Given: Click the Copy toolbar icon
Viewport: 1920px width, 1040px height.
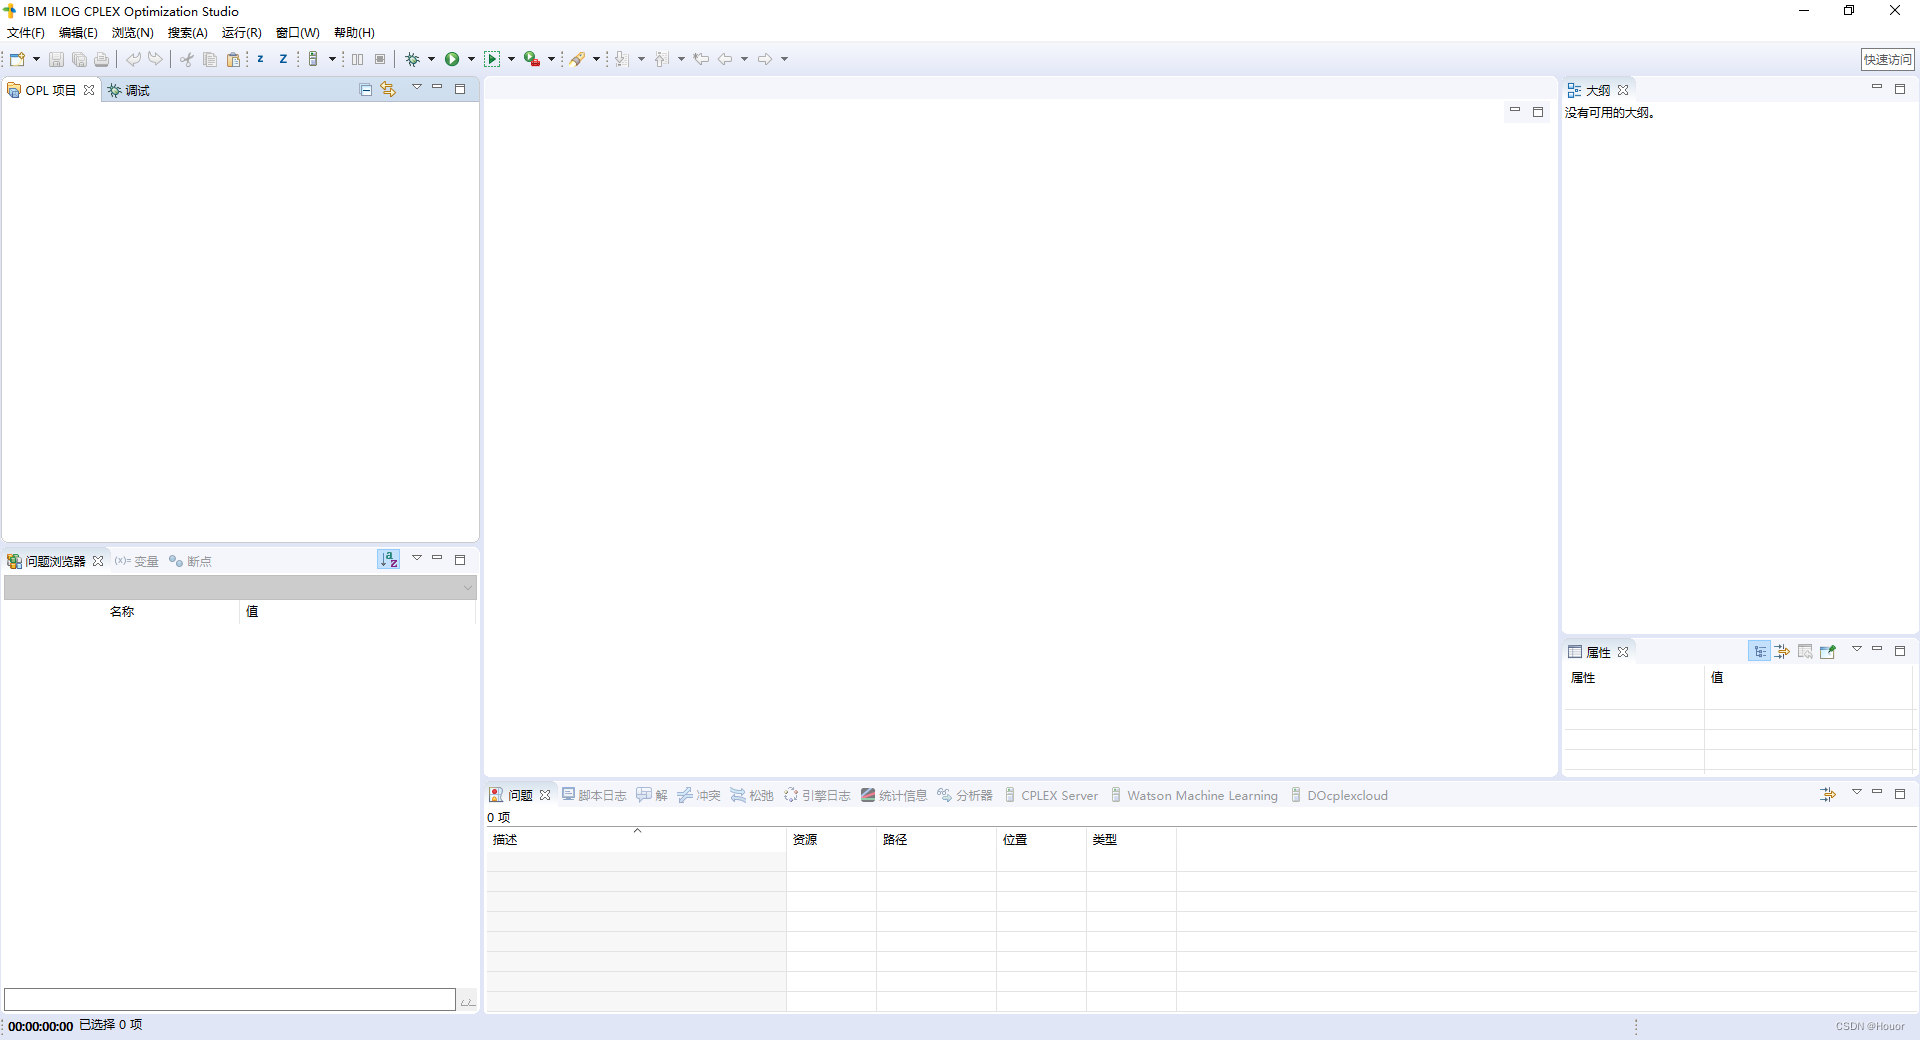Looking at the screenshot, I should (210, 59).
